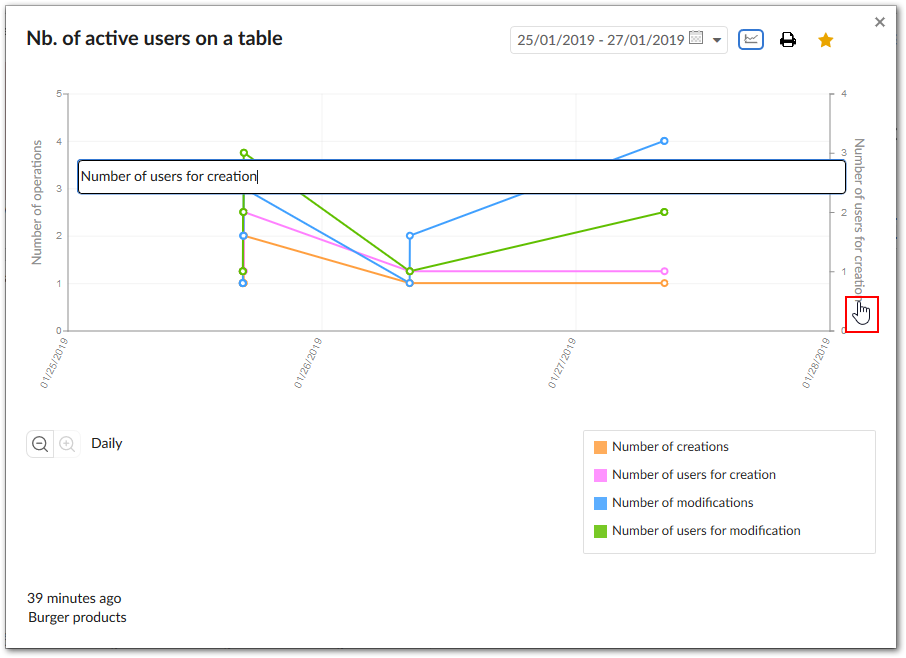906x658 pixels.
Task: Toggle Number of creations series in legend
Action: coord(670,447)
